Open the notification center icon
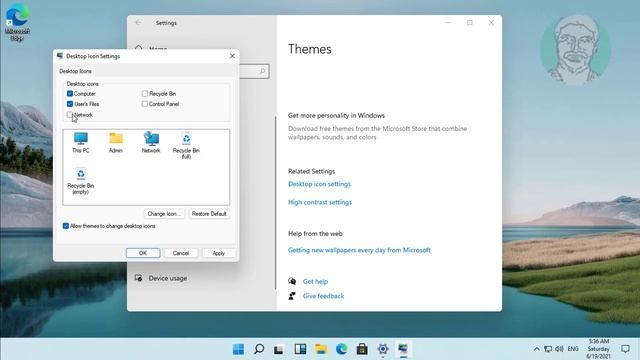This screenshot has height=360, width=640. (x=625, y=349)
